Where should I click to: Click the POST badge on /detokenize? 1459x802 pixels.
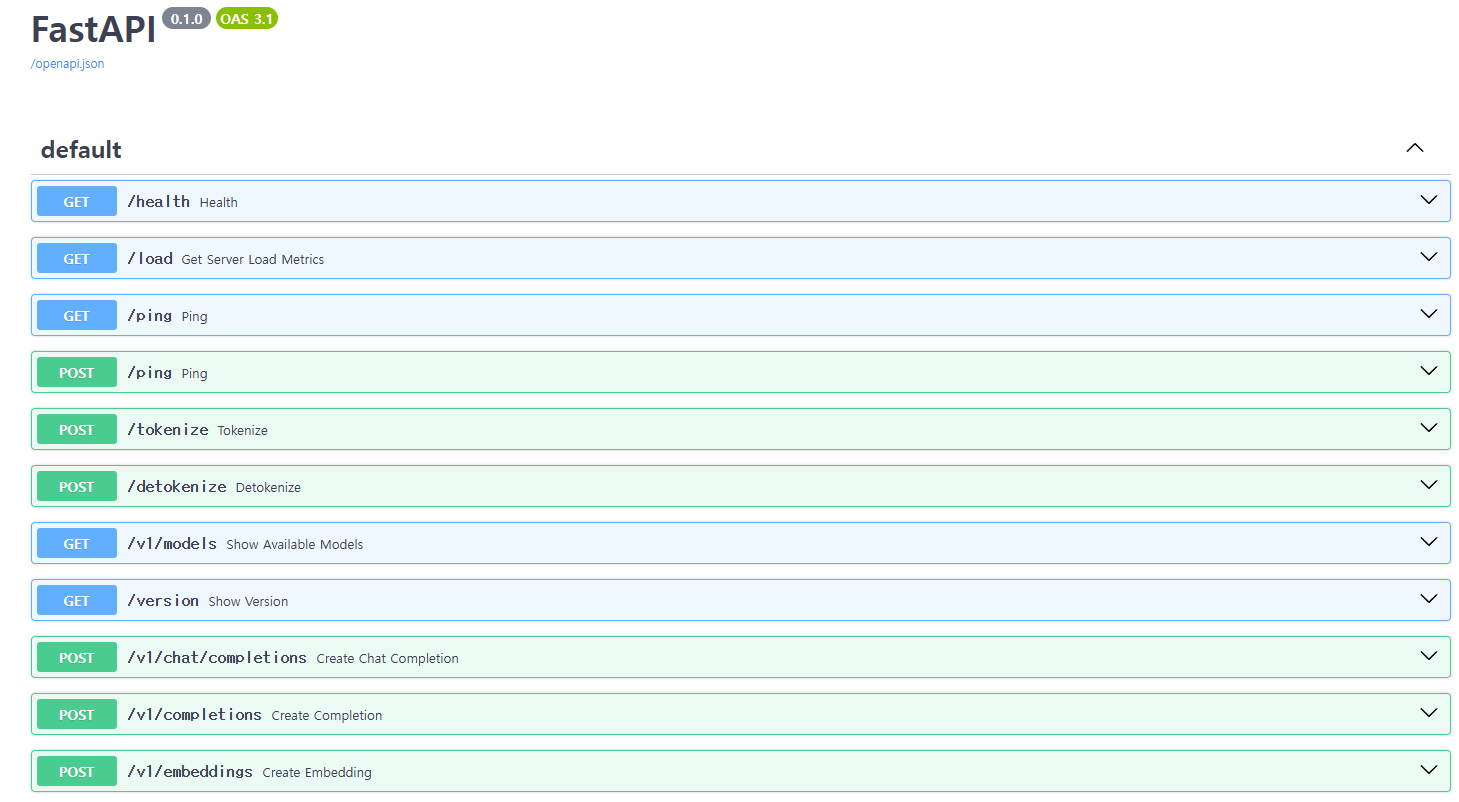[77, 486]
